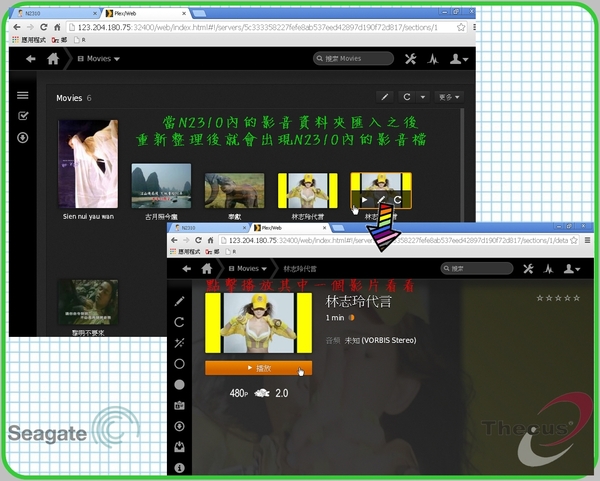Open activity pulse icon in front window
Screen dimensions: 600x481
(x=548, y=269)
